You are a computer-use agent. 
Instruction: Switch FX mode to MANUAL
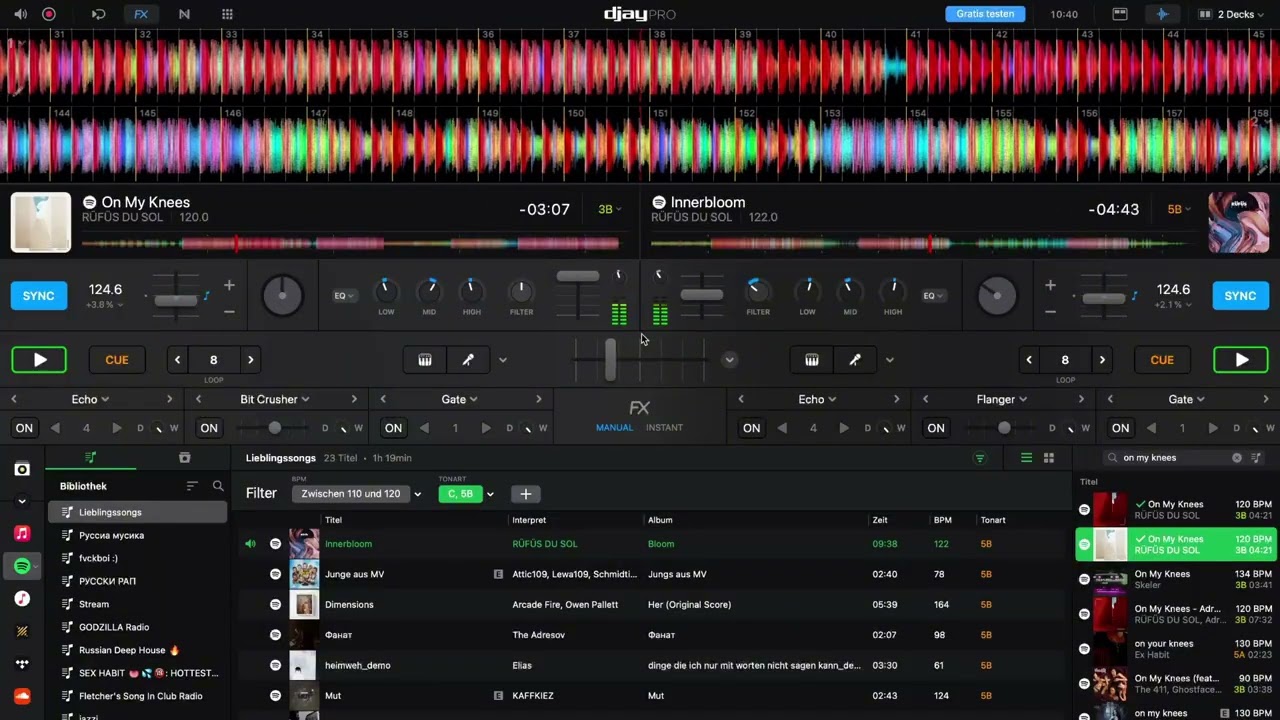click(x=614, y=427)
